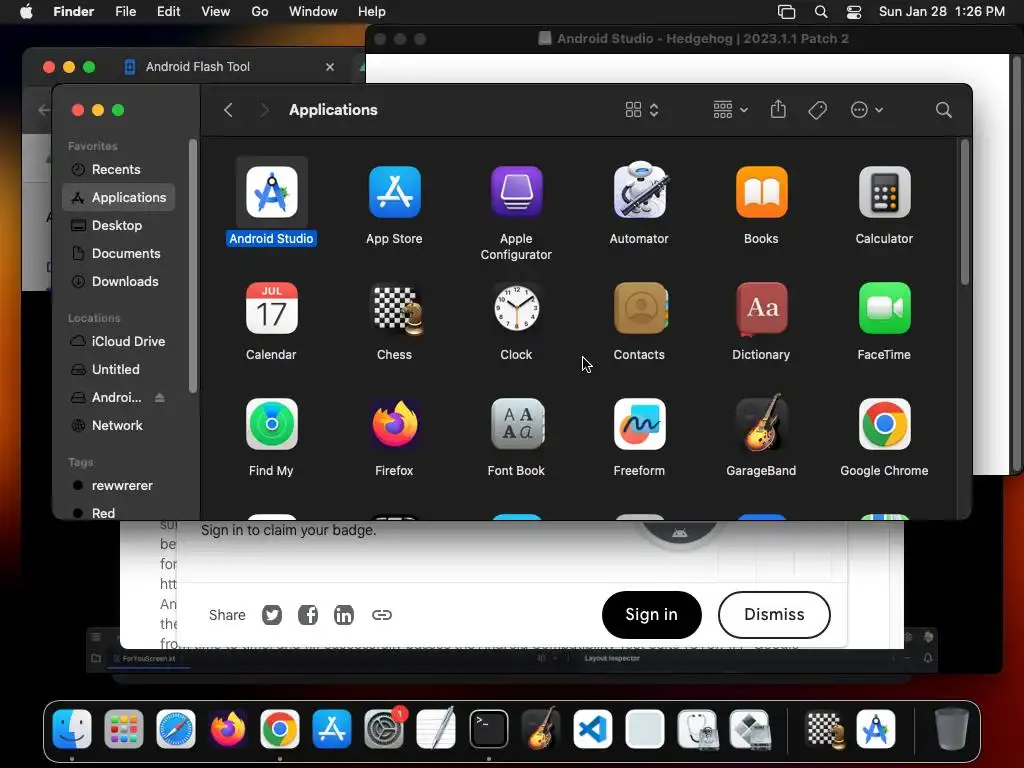Select the FaceTime app icon
1024x768 pixels.
[x=884, y=308]
